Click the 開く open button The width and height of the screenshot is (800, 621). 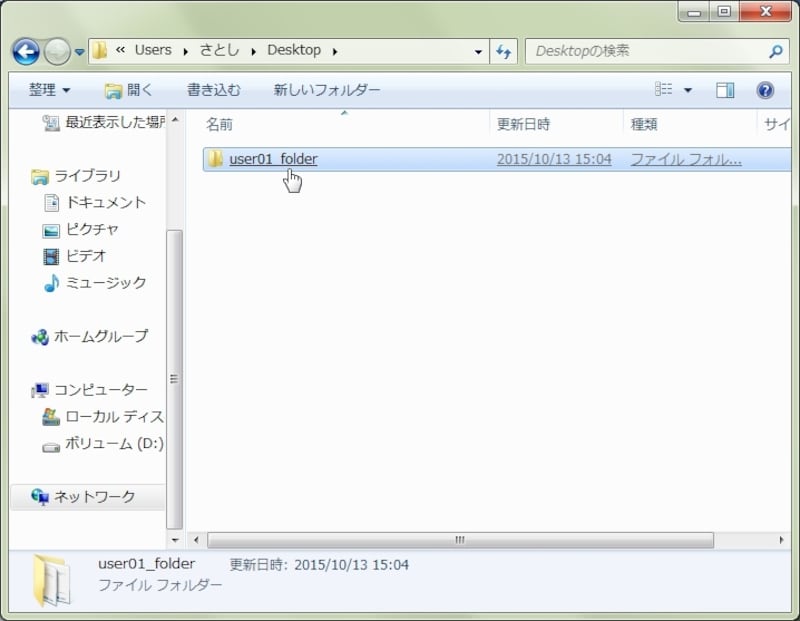[129, 90]
